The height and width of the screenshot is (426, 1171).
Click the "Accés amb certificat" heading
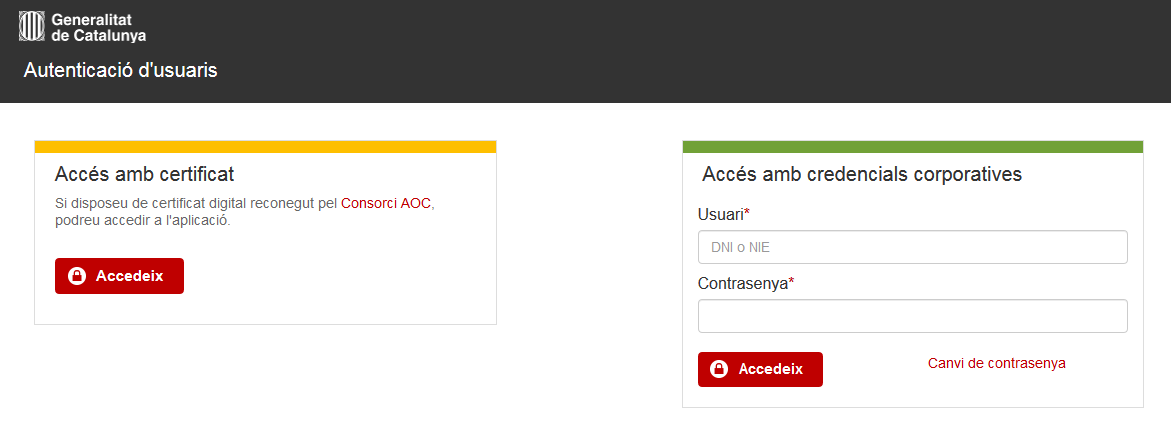[x=145, y=174]
